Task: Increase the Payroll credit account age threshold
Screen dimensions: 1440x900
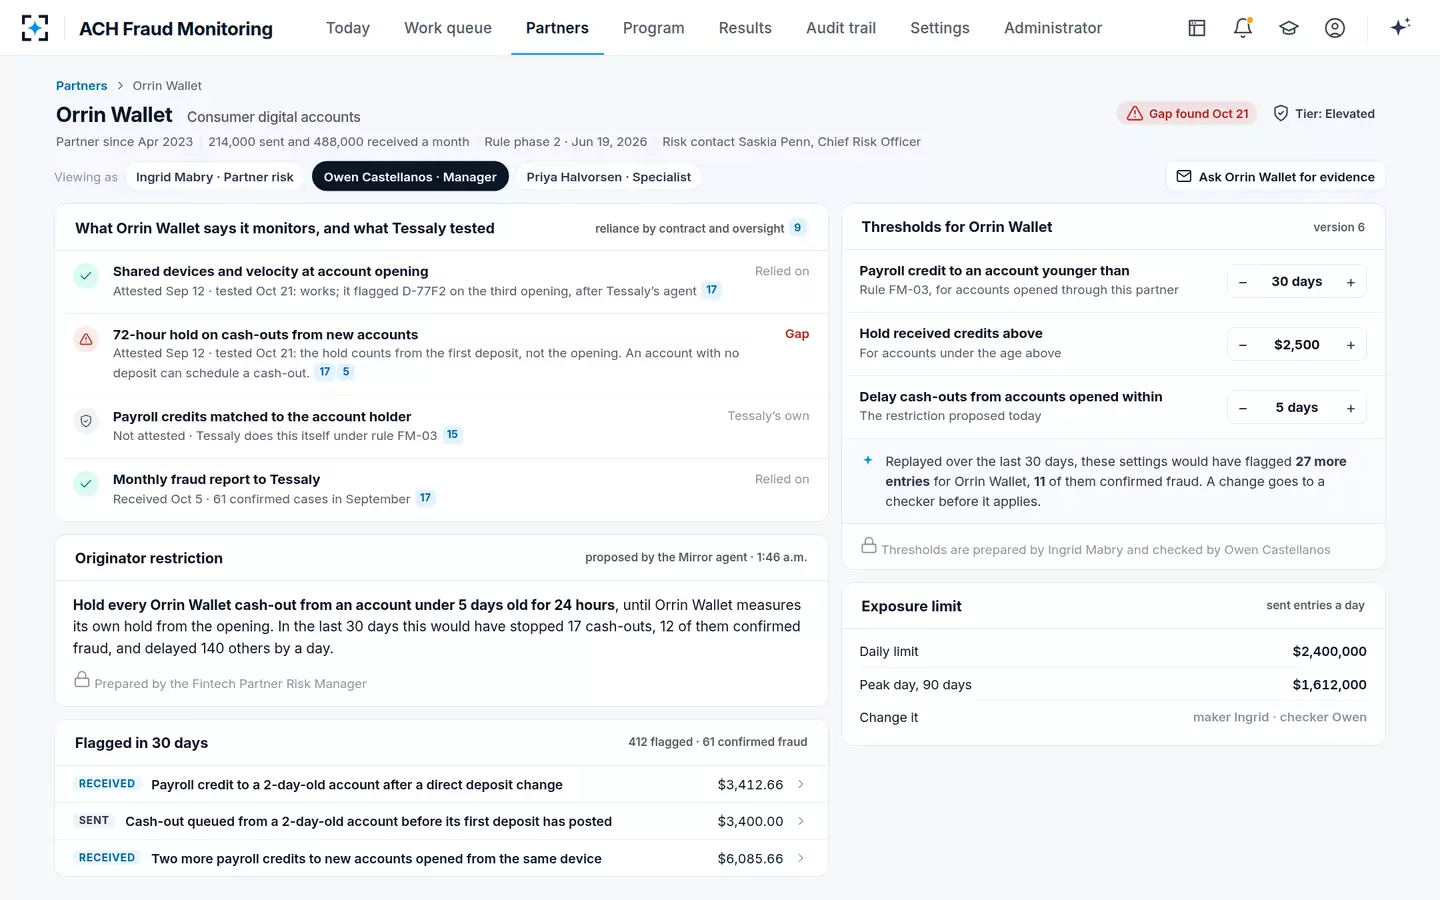Action: [1351, 282]
